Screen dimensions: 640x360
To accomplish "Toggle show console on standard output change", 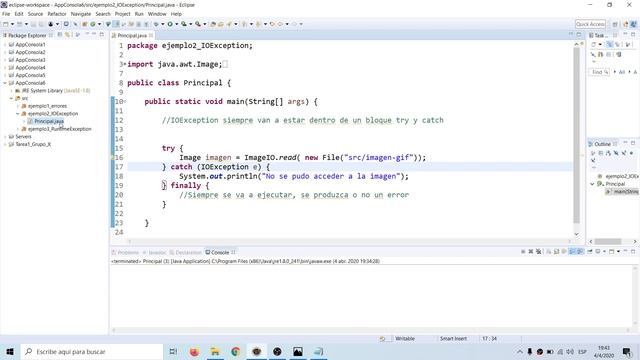I will pos(572,252).
